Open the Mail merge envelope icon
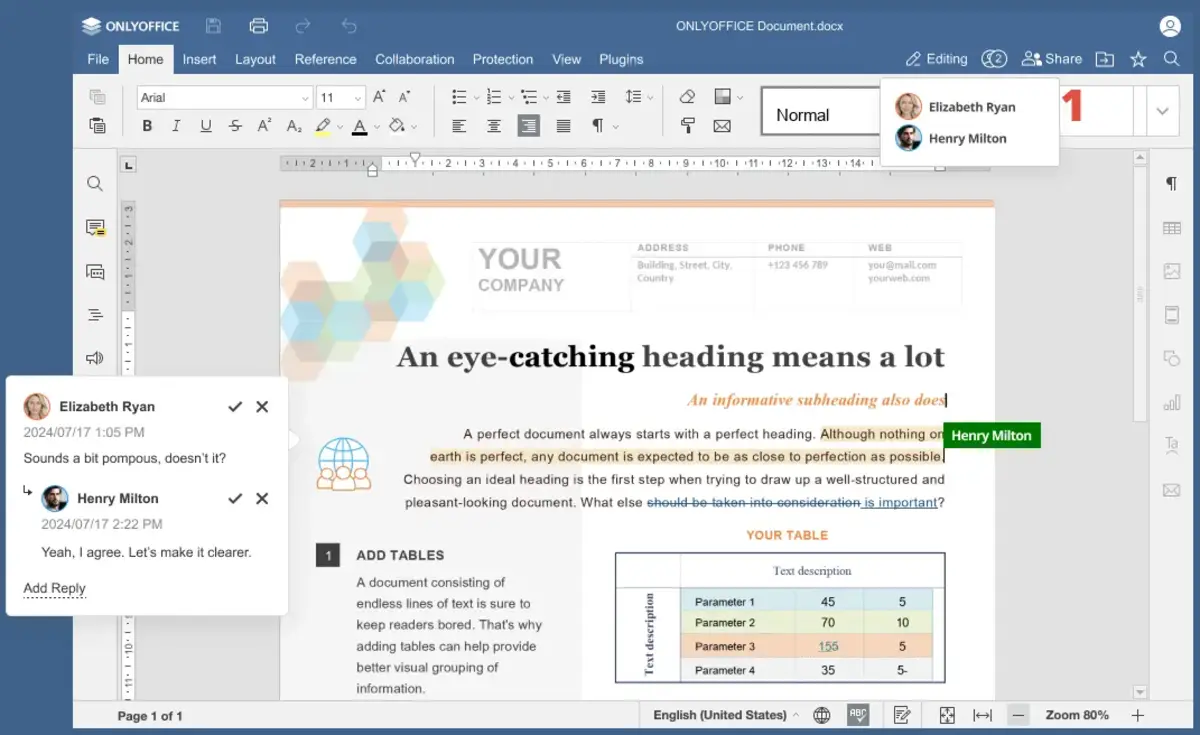The height and width of the screenshot is (735, 1200). tap(722, 126)
